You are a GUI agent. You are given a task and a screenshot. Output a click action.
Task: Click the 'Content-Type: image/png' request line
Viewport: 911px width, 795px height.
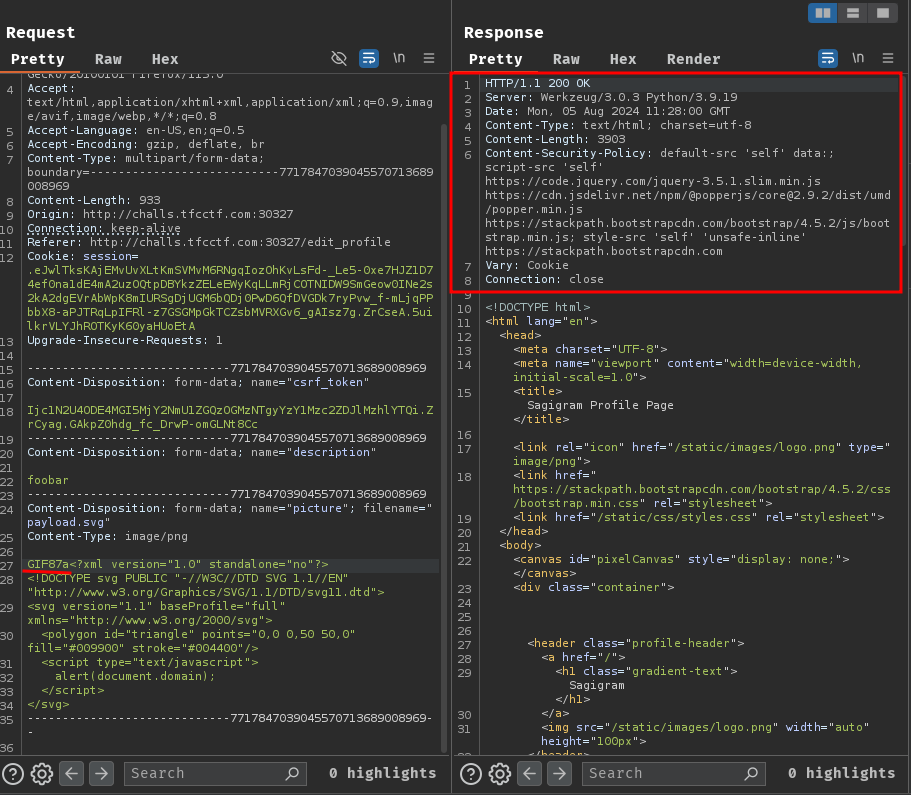pyautogui.click(x=107, y=536)
